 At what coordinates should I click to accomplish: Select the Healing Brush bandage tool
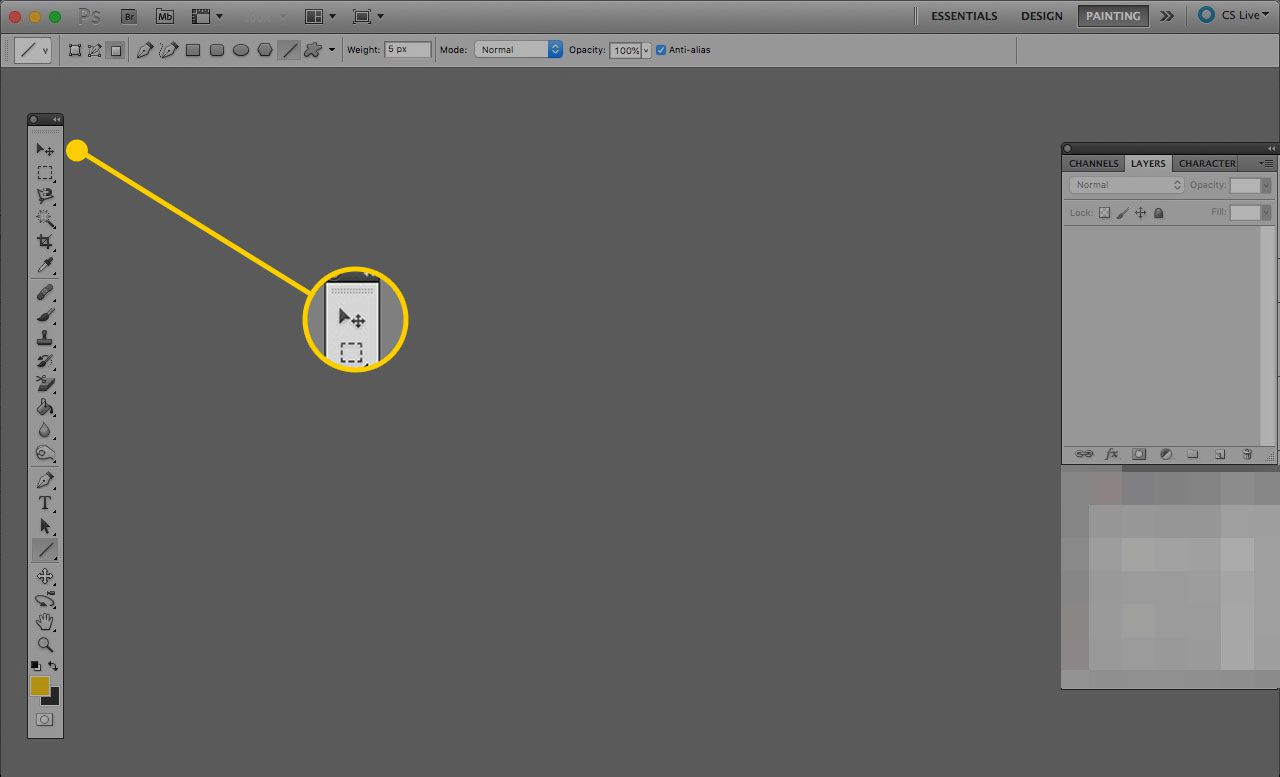[45, 292]
